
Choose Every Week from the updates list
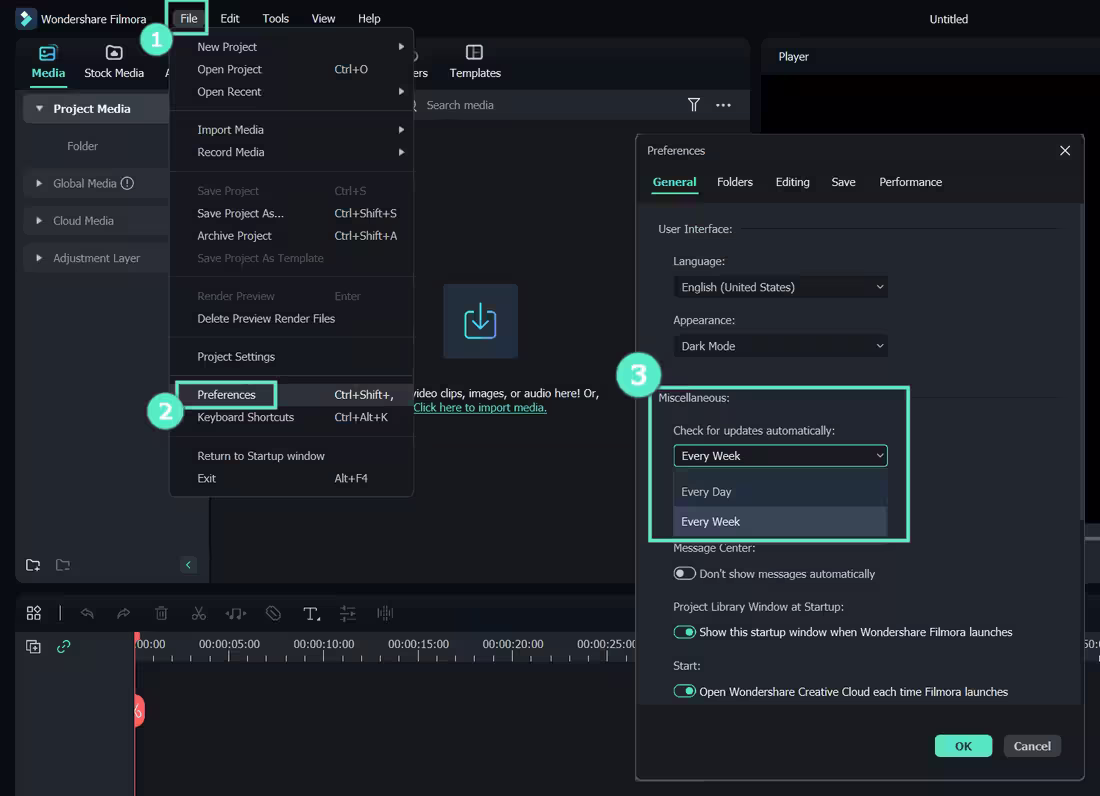coord(780,521)
